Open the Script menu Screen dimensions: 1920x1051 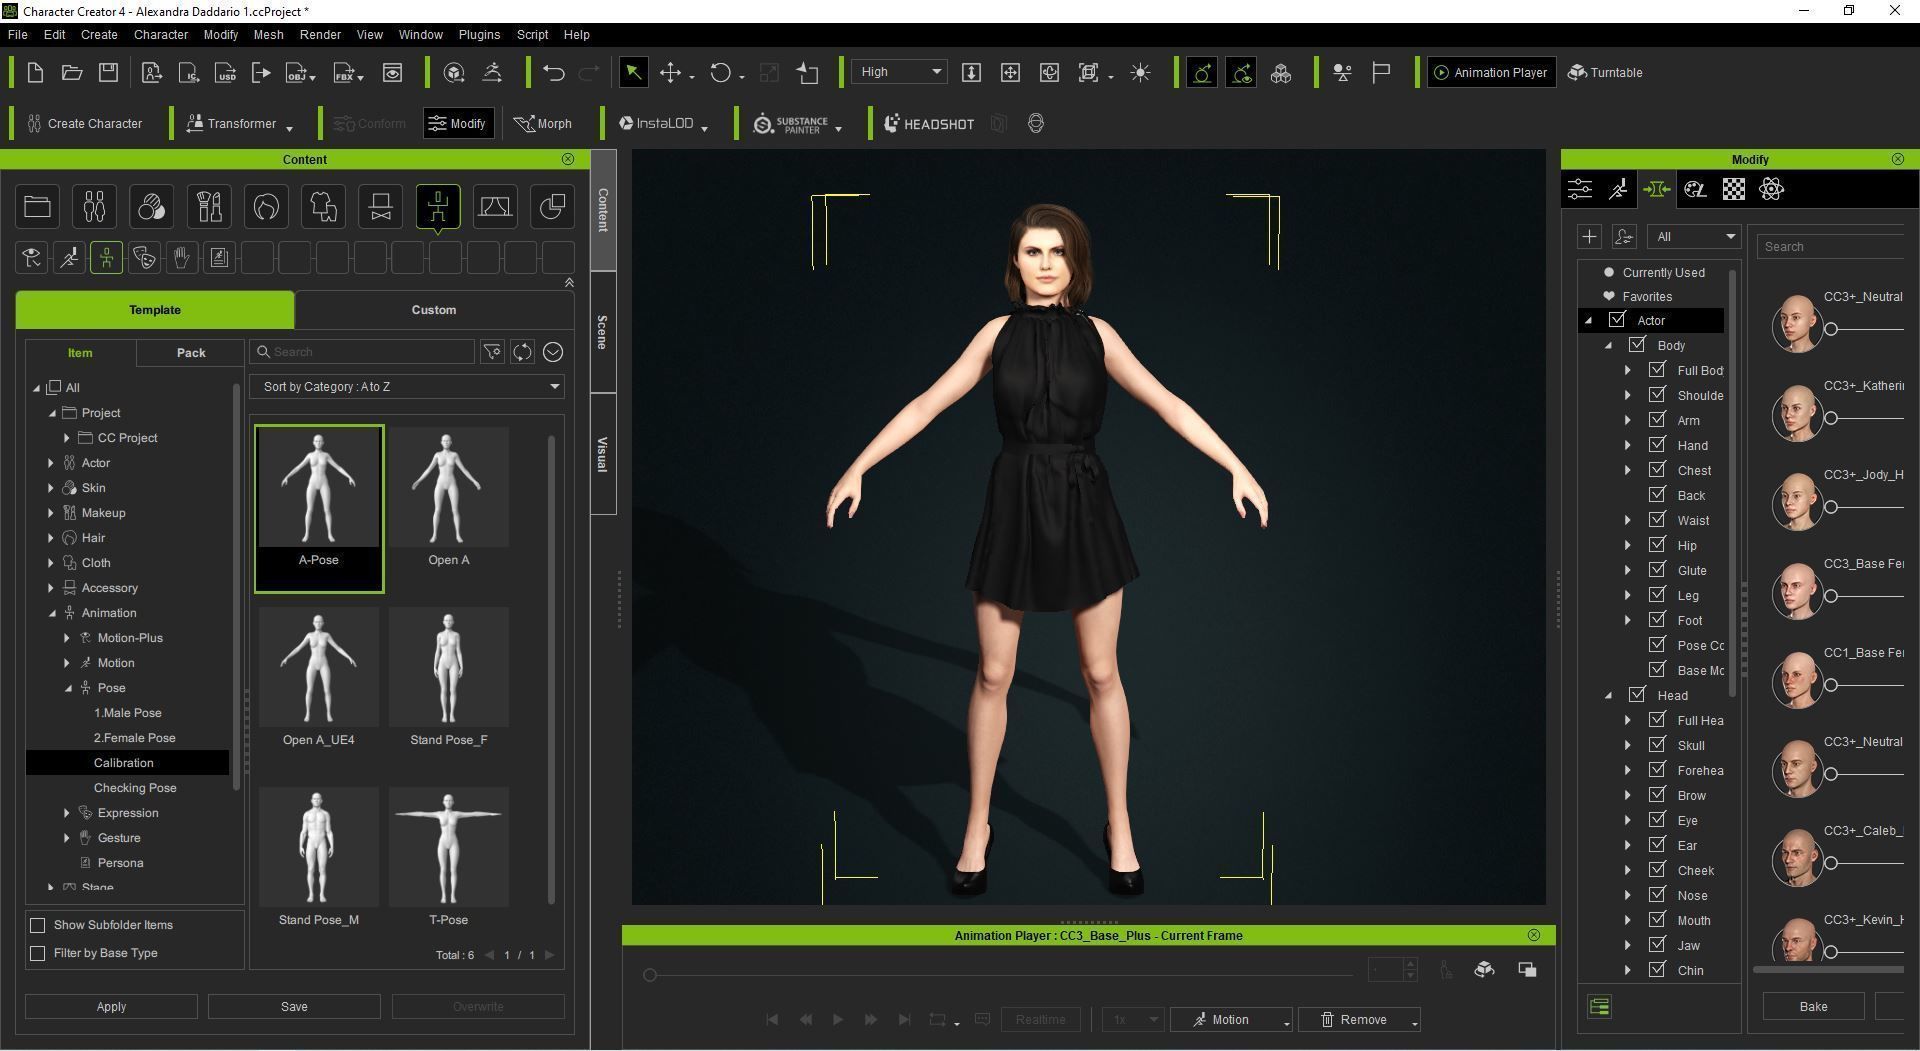[x=532, y=34]
